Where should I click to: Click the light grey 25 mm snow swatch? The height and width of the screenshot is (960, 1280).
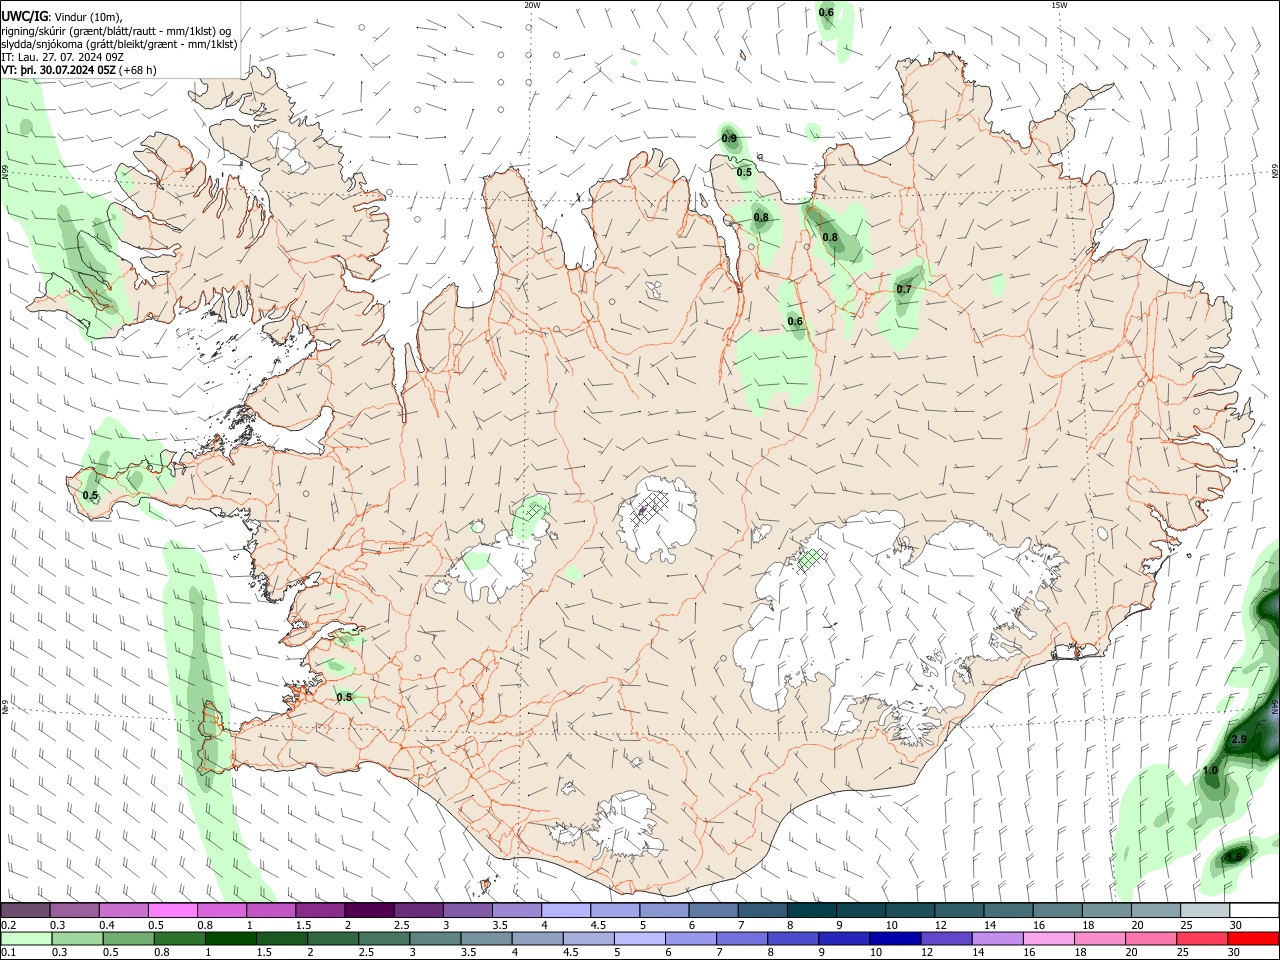[1206, 910]
